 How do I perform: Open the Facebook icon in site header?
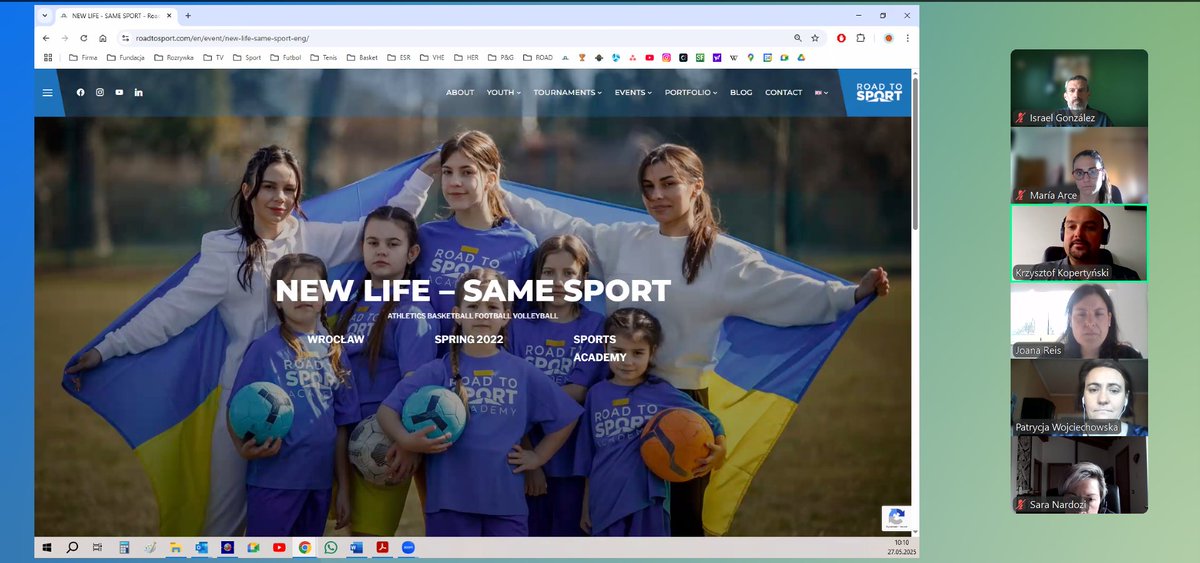[x=80, y=92]
